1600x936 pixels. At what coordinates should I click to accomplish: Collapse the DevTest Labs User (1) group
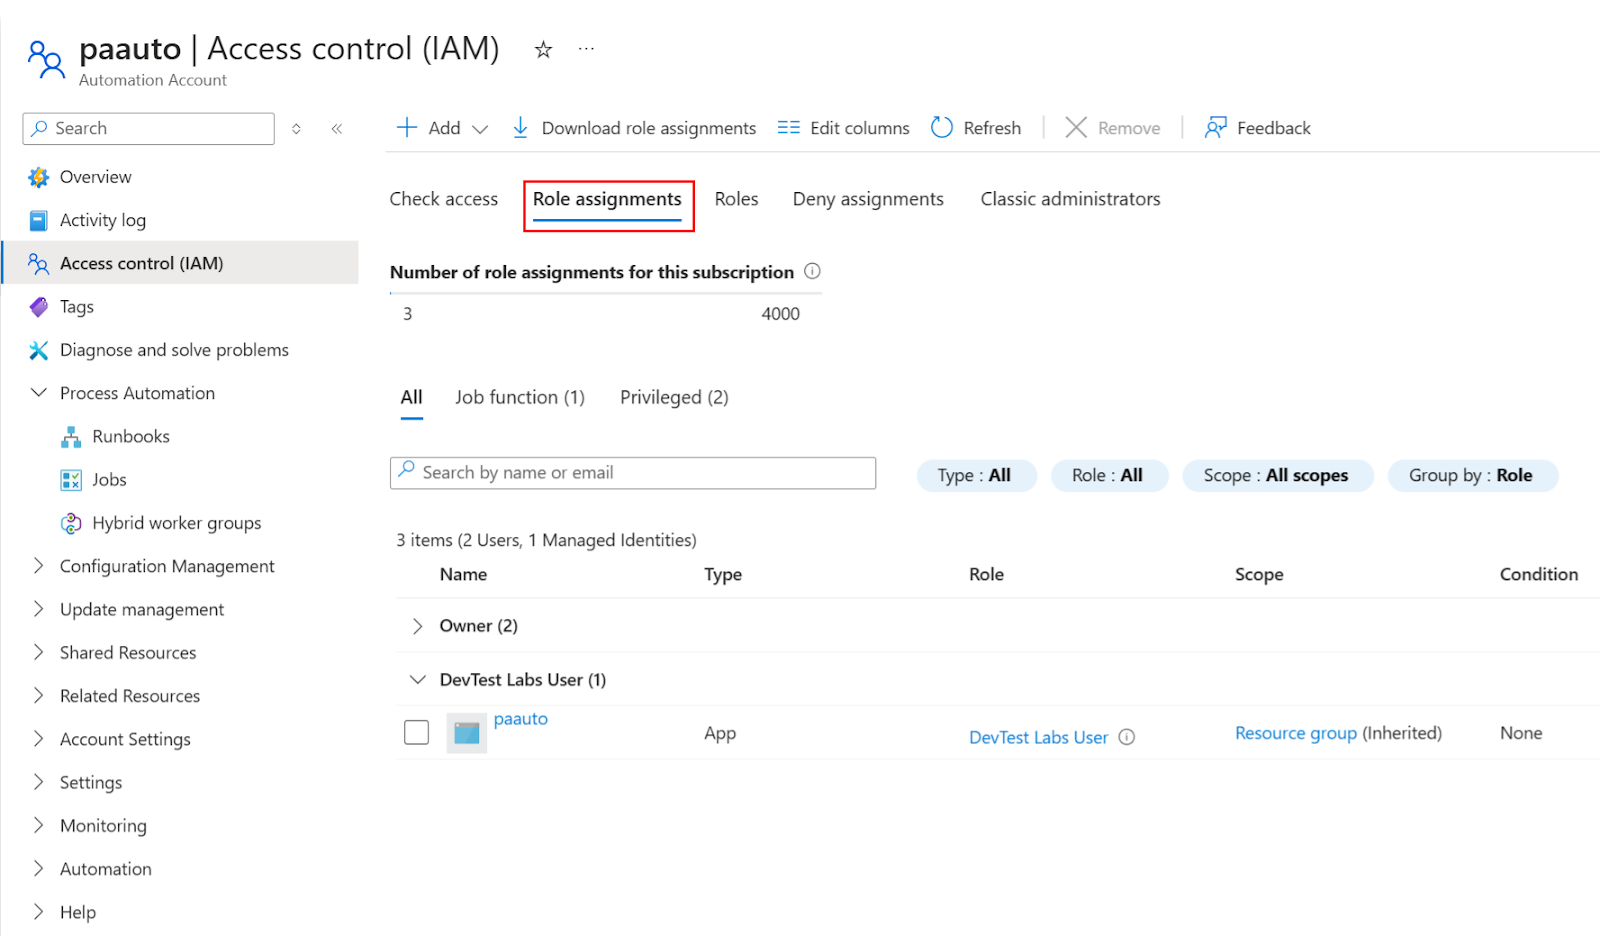pyautogui.click(x=417, y=680)
